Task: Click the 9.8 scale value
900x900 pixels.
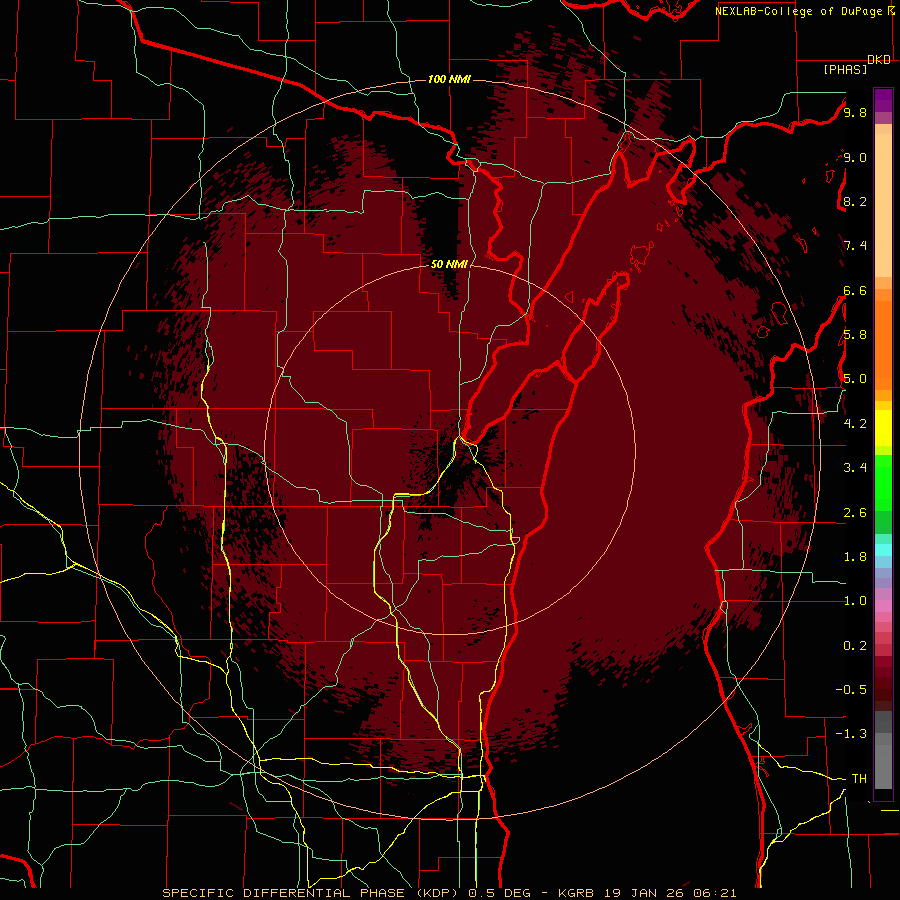Action: (x=855, y=113)
